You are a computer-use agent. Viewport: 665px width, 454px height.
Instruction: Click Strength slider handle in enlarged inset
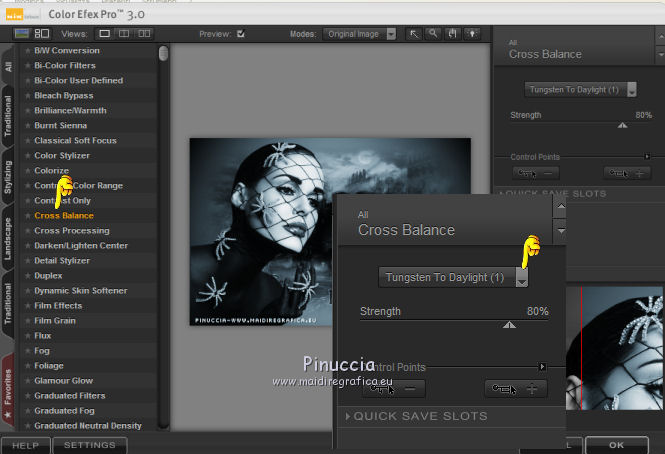(509, 325)
